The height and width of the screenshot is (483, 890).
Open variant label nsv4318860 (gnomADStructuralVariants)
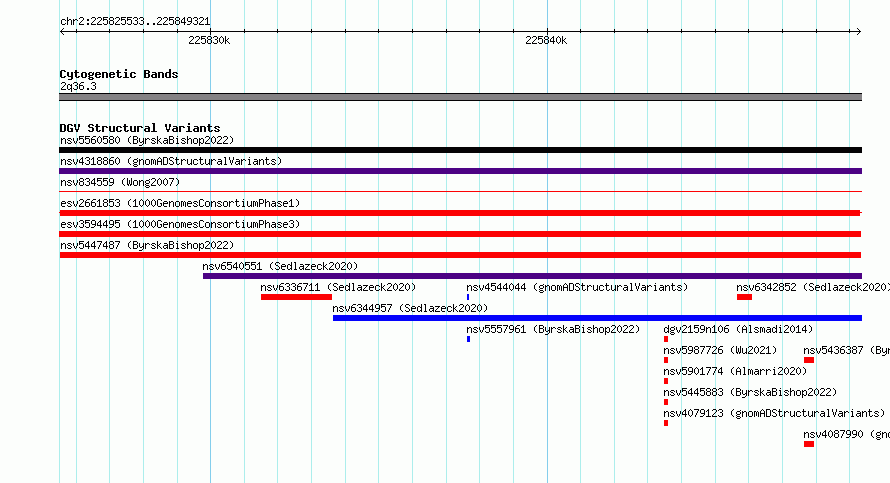pyautogui.click(x=171, y=161)
